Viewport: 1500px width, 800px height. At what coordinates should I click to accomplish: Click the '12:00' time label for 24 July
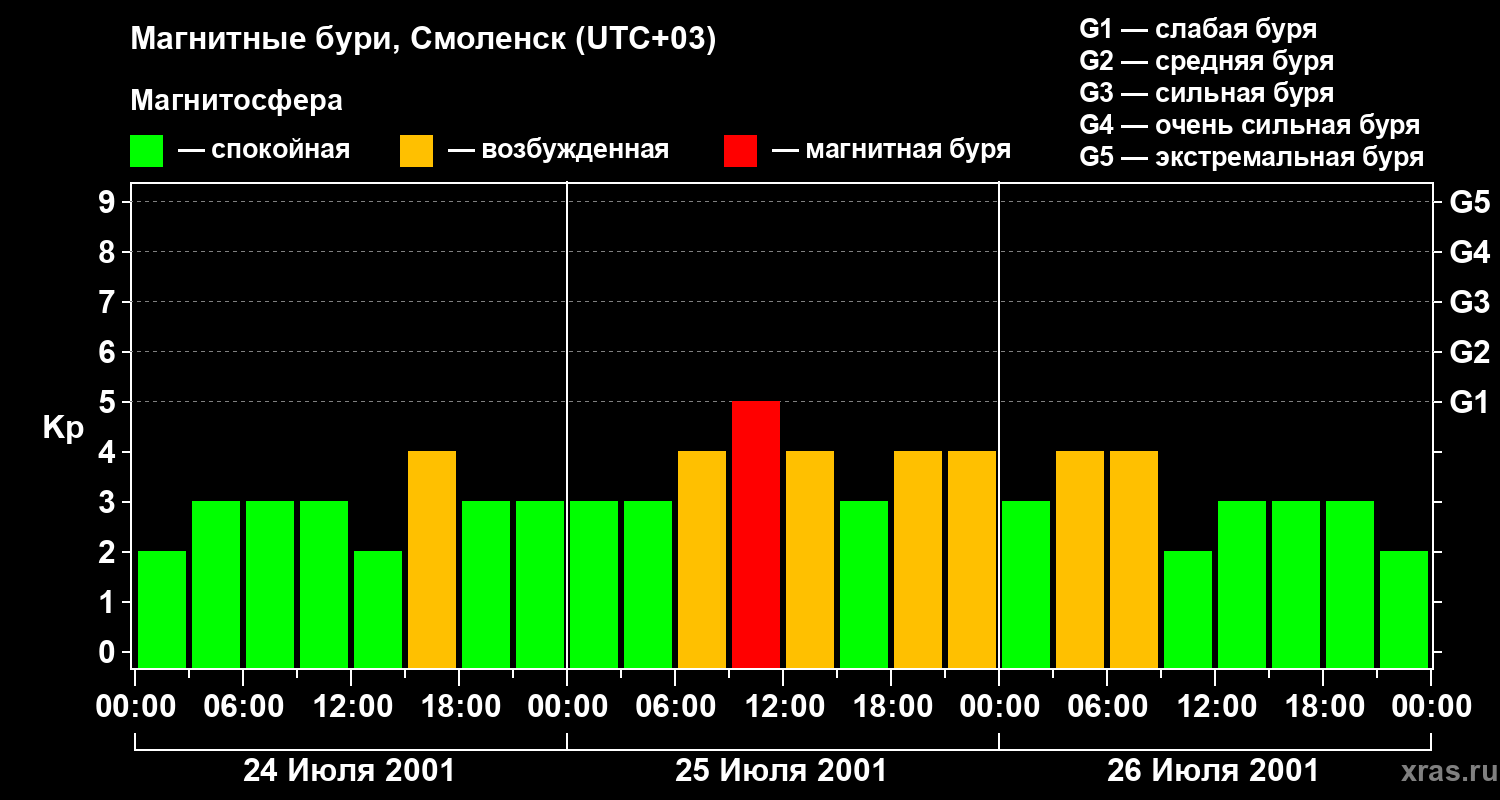click(351, 707)
